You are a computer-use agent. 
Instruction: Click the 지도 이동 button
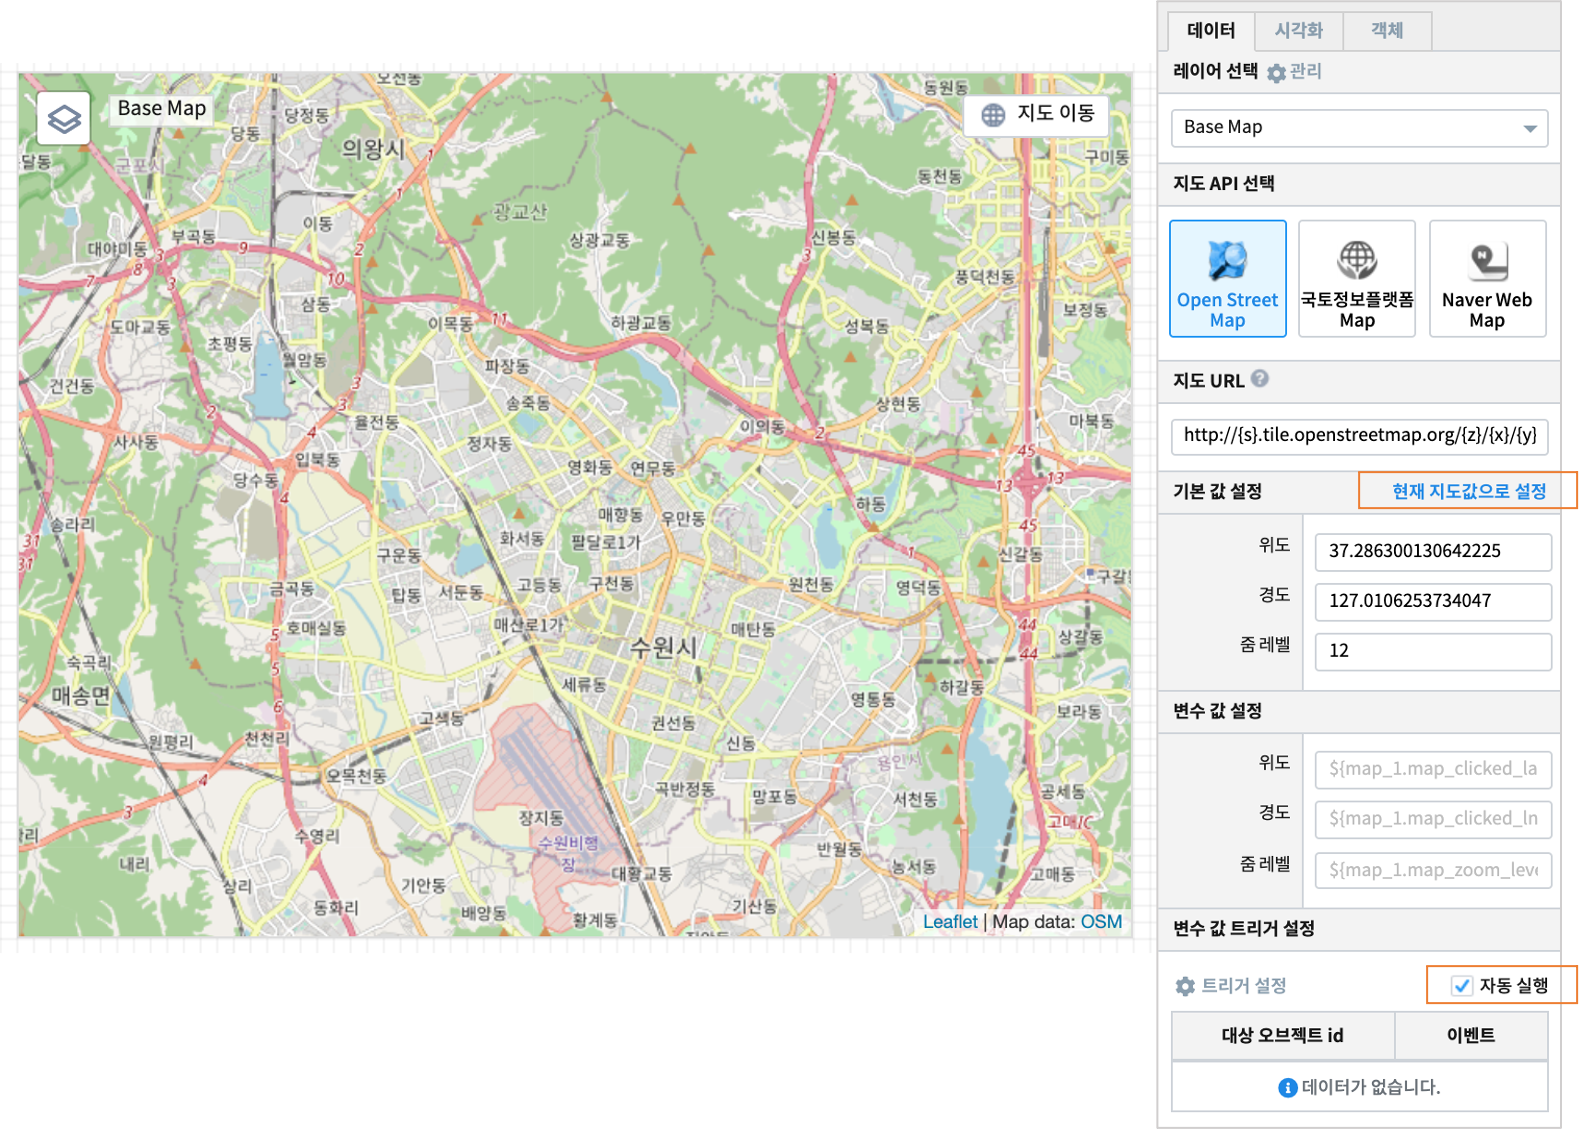(x=1036, y=114)
